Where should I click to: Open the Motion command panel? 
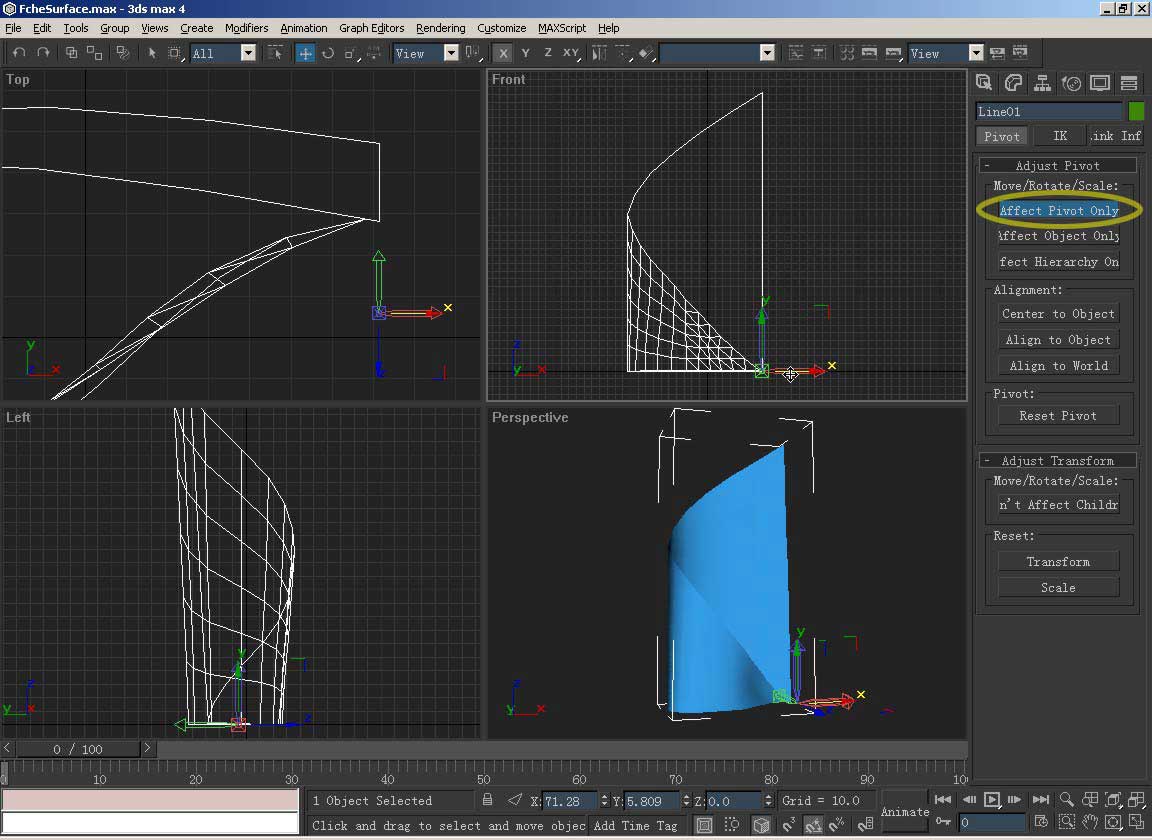[1071, 83]
